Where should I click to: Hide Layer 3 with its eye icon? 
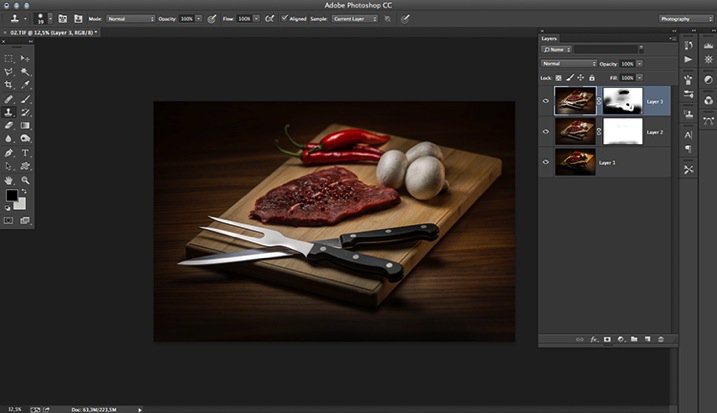546,100
